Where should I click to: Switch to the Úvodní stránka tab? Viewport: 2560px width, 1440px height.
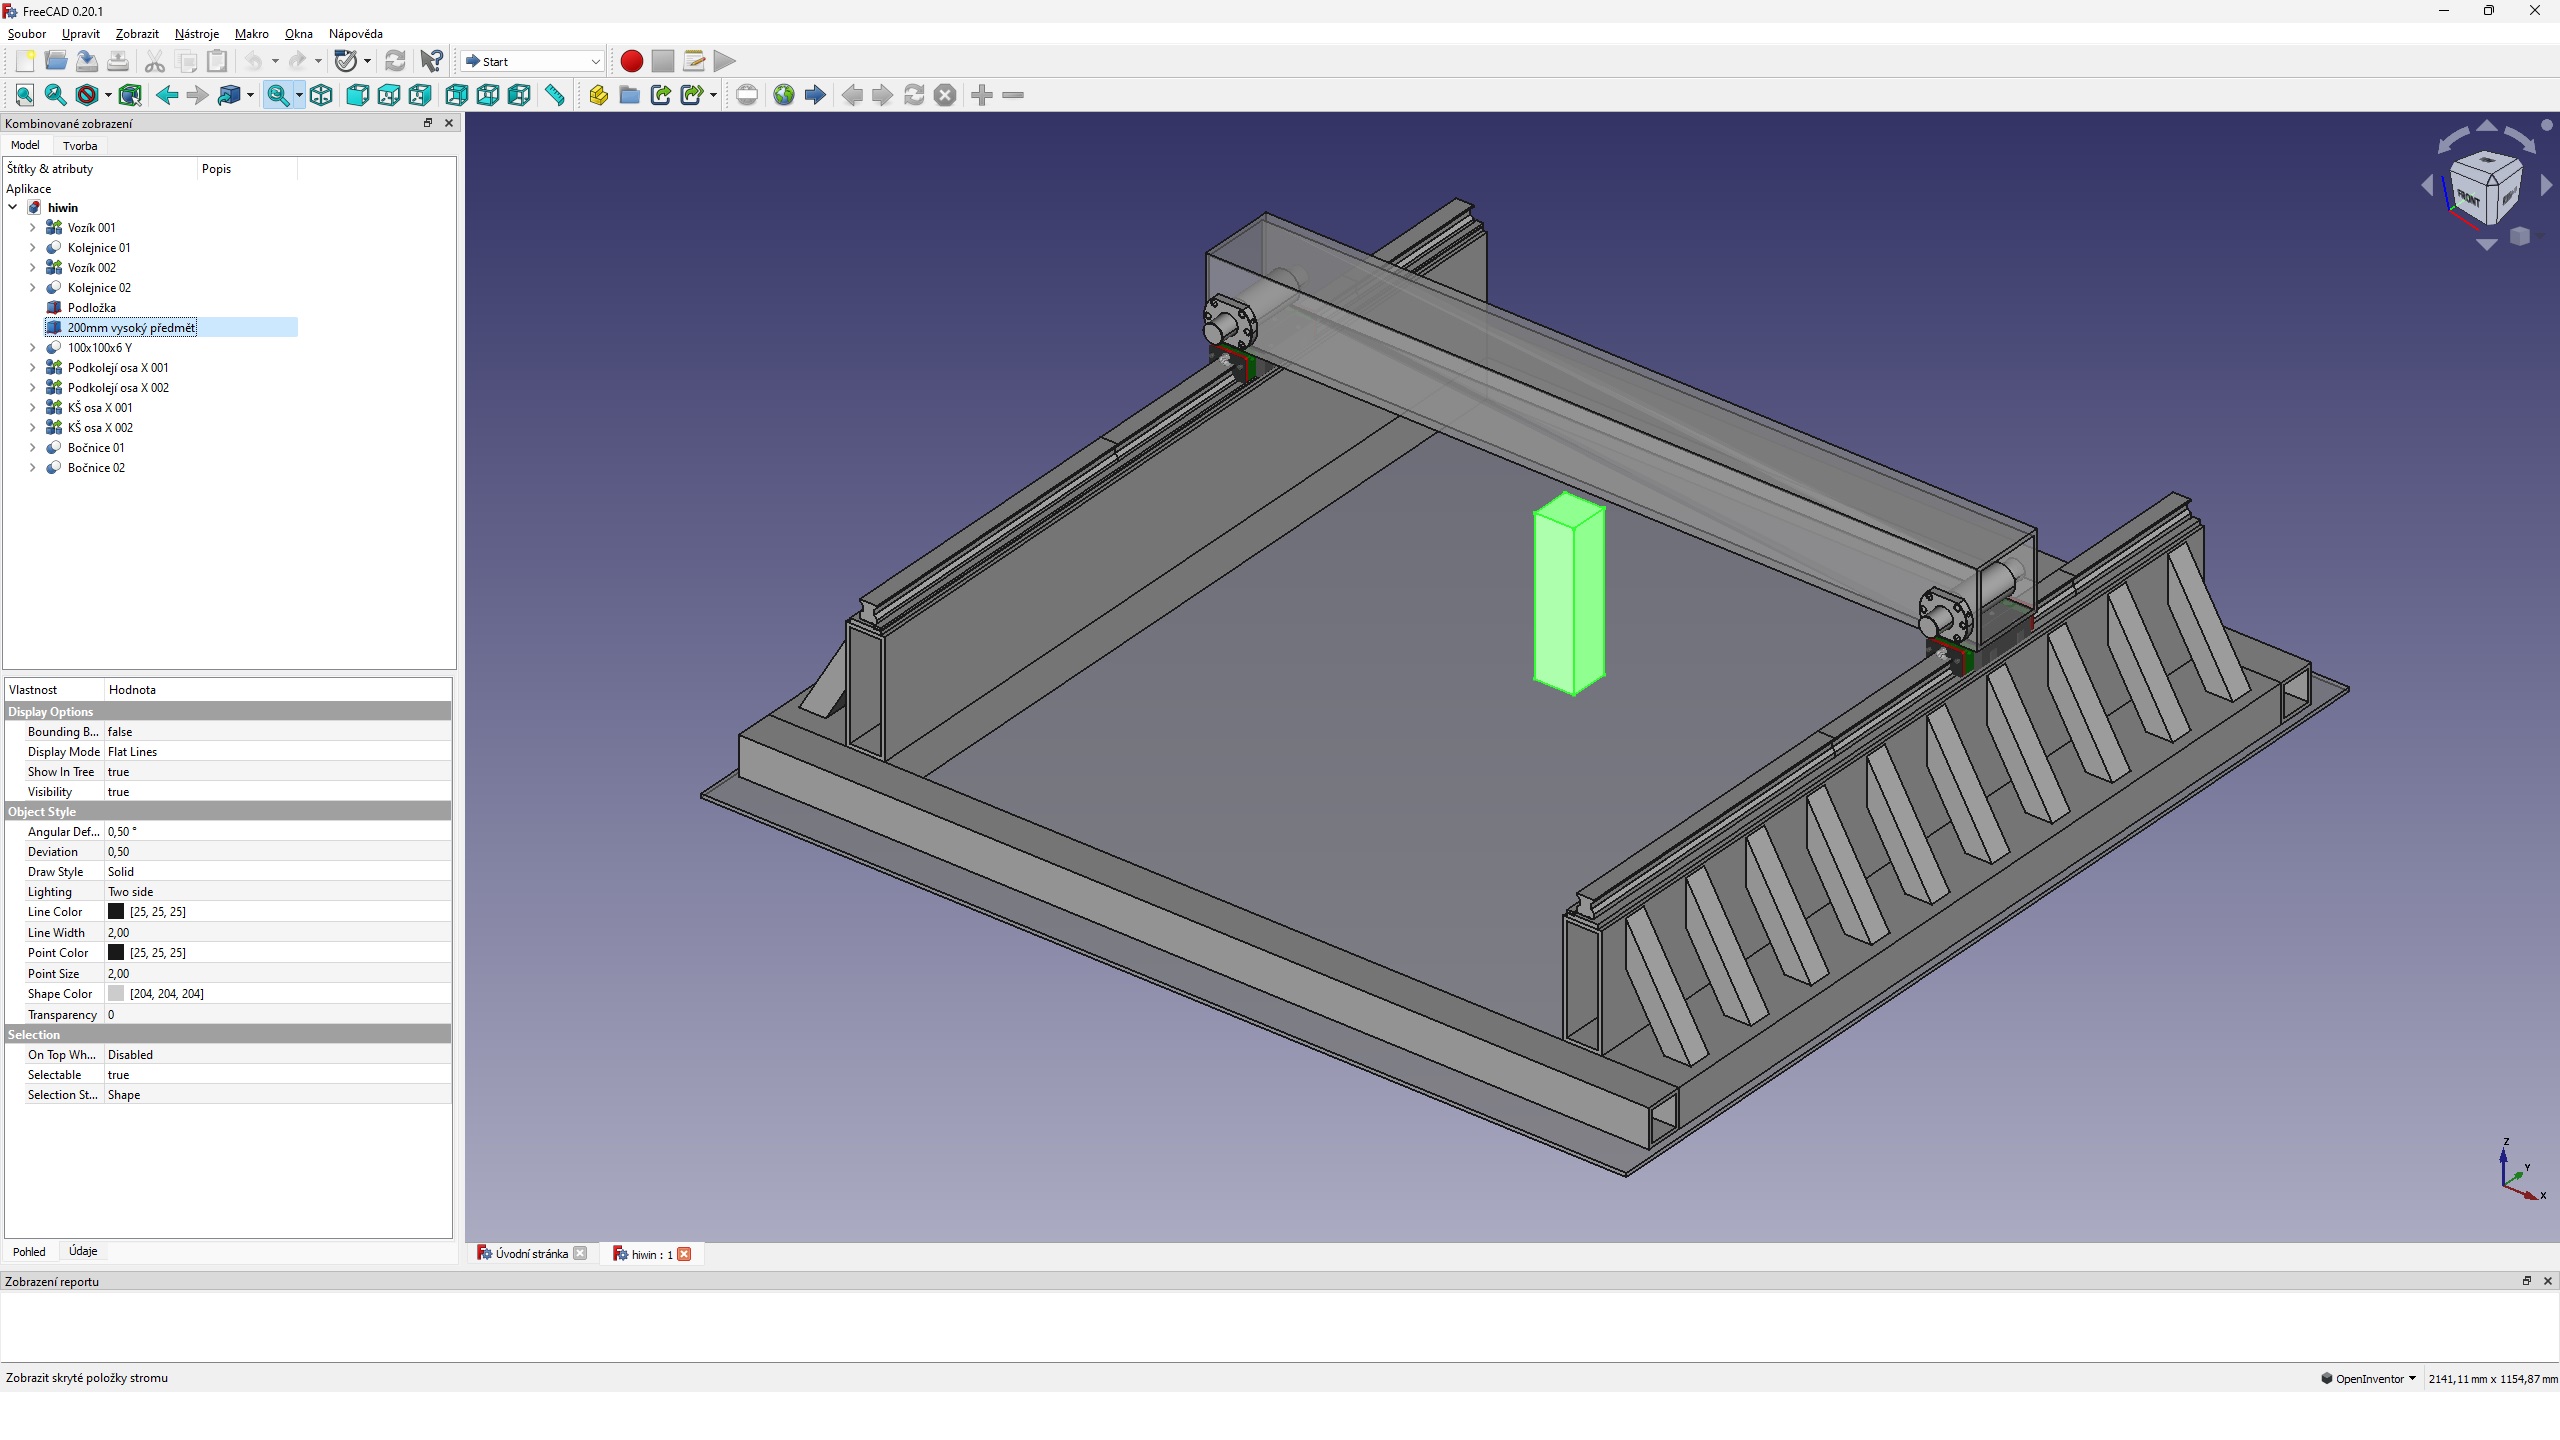(530, 1254)
